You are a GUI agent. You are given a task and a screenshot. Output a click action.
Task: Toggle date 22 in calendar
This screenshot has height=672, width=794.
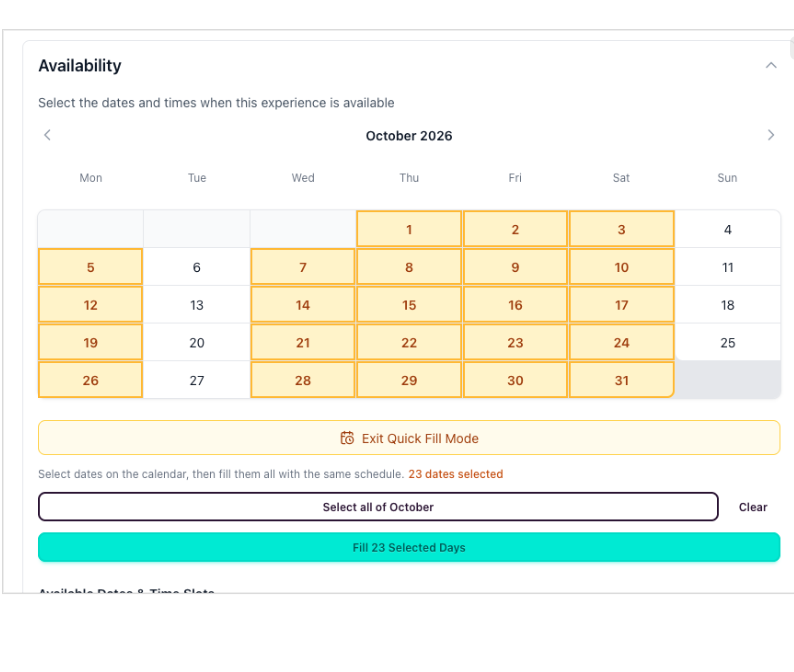tap(409, 342)
